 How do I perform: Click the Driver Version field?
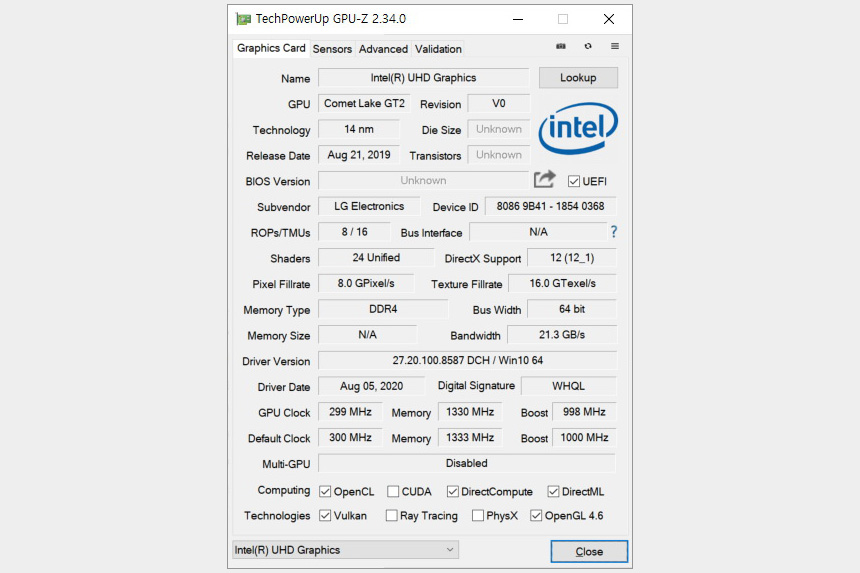tap(467, 361)
